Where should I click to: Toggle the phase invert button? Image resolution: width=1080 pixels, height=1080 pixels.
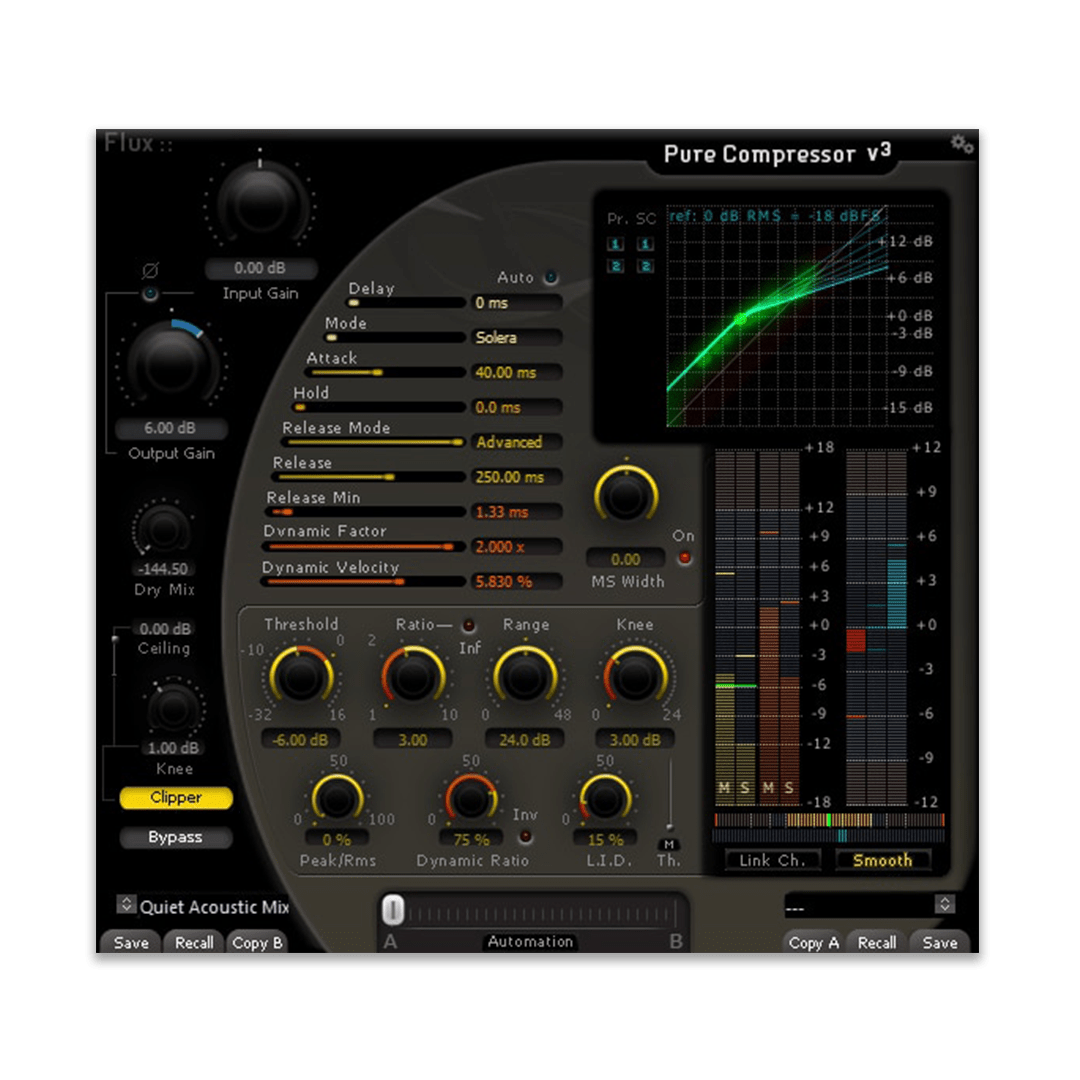tap(149, 295)
